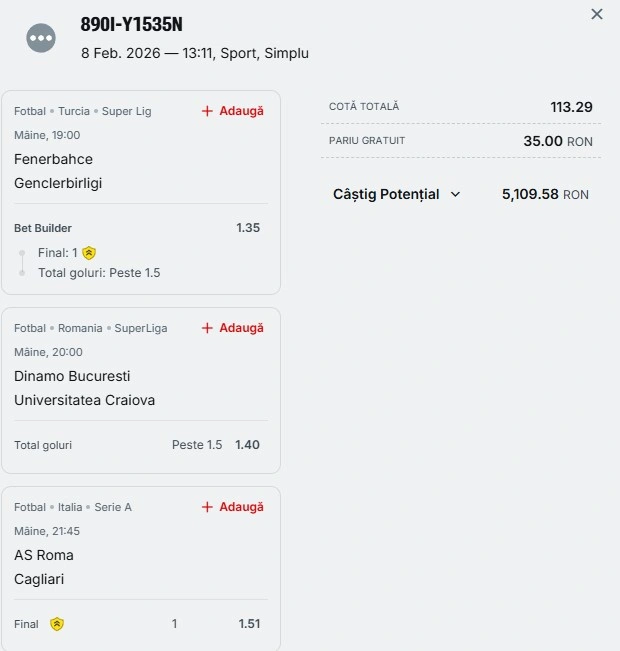620x651 pixels.
Task: Add the AS Roma match via Adaugă
Action: pos(241,507)
